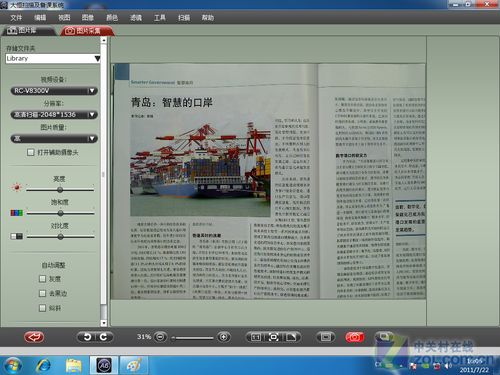Click the volume speaker tray icon

tap(449, 366)
